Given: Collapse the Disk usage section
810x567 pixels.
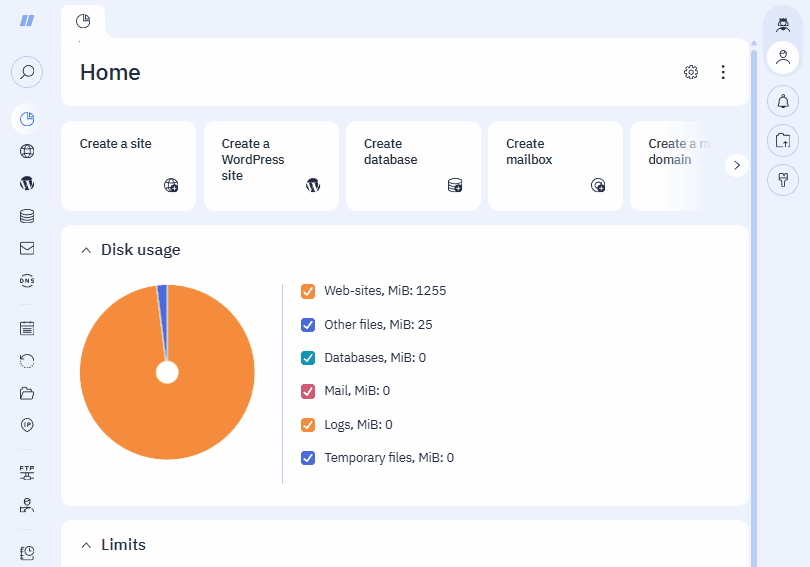Looking at the screenshot, I should tap(86, 250).
